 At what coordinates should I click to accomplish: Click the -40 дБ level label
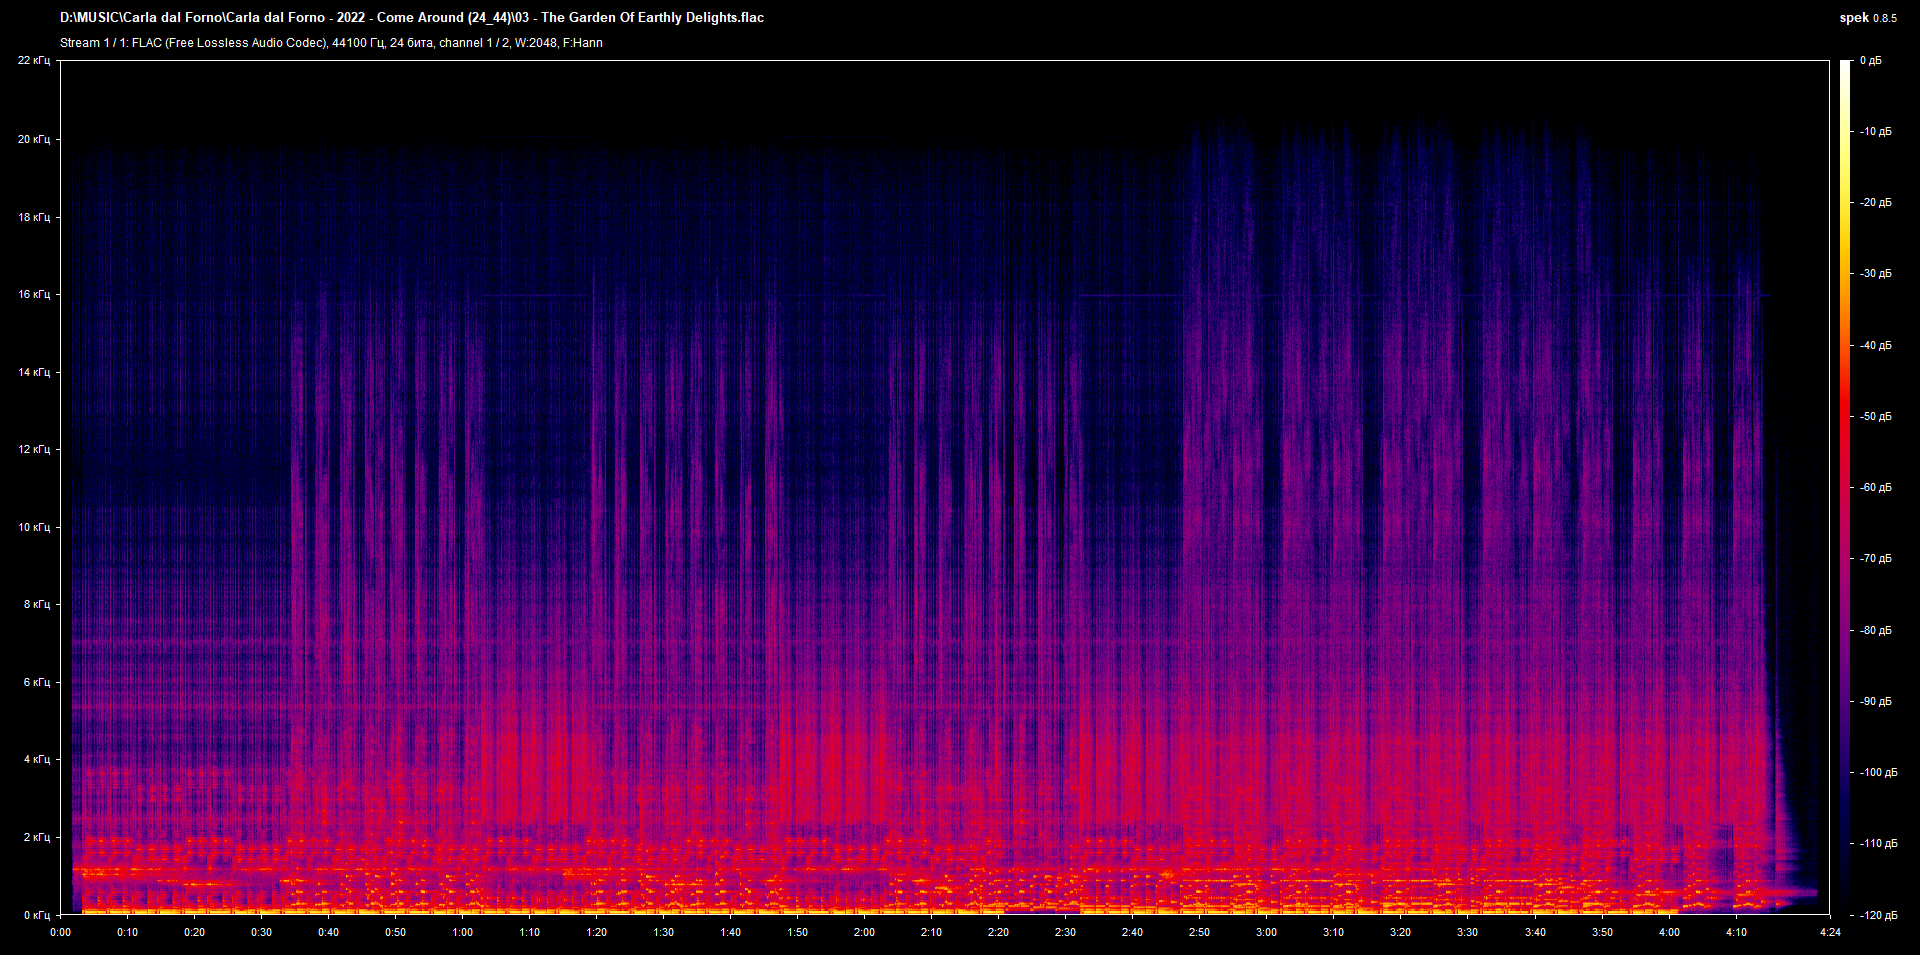pyautogui.click(x=1876, y=345)
